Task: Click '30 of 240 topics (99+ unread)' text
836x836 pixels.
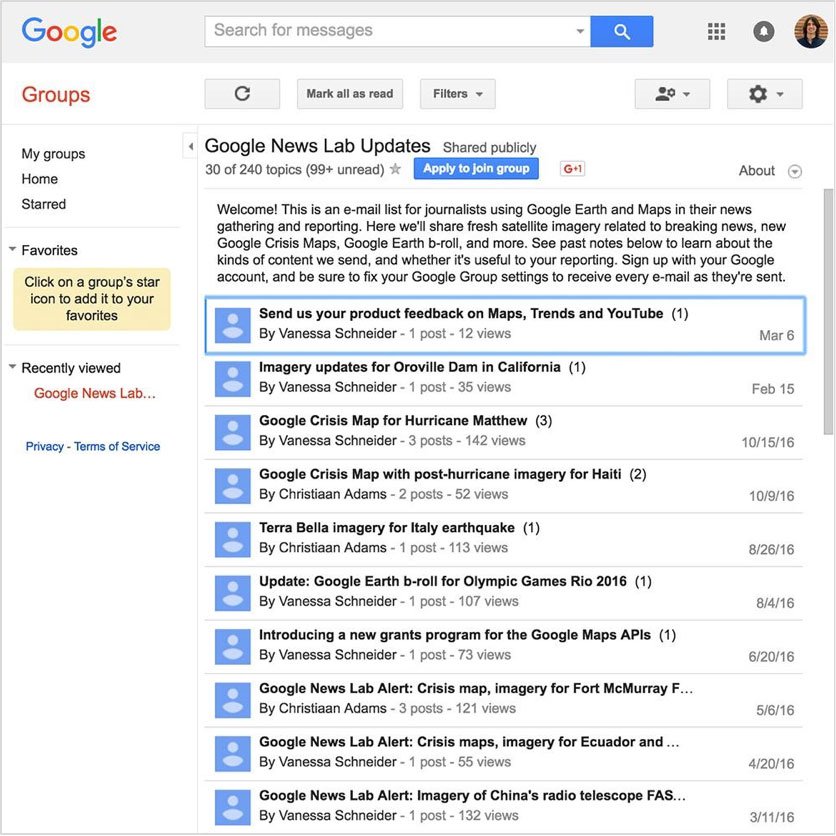Action: [294, 170]
